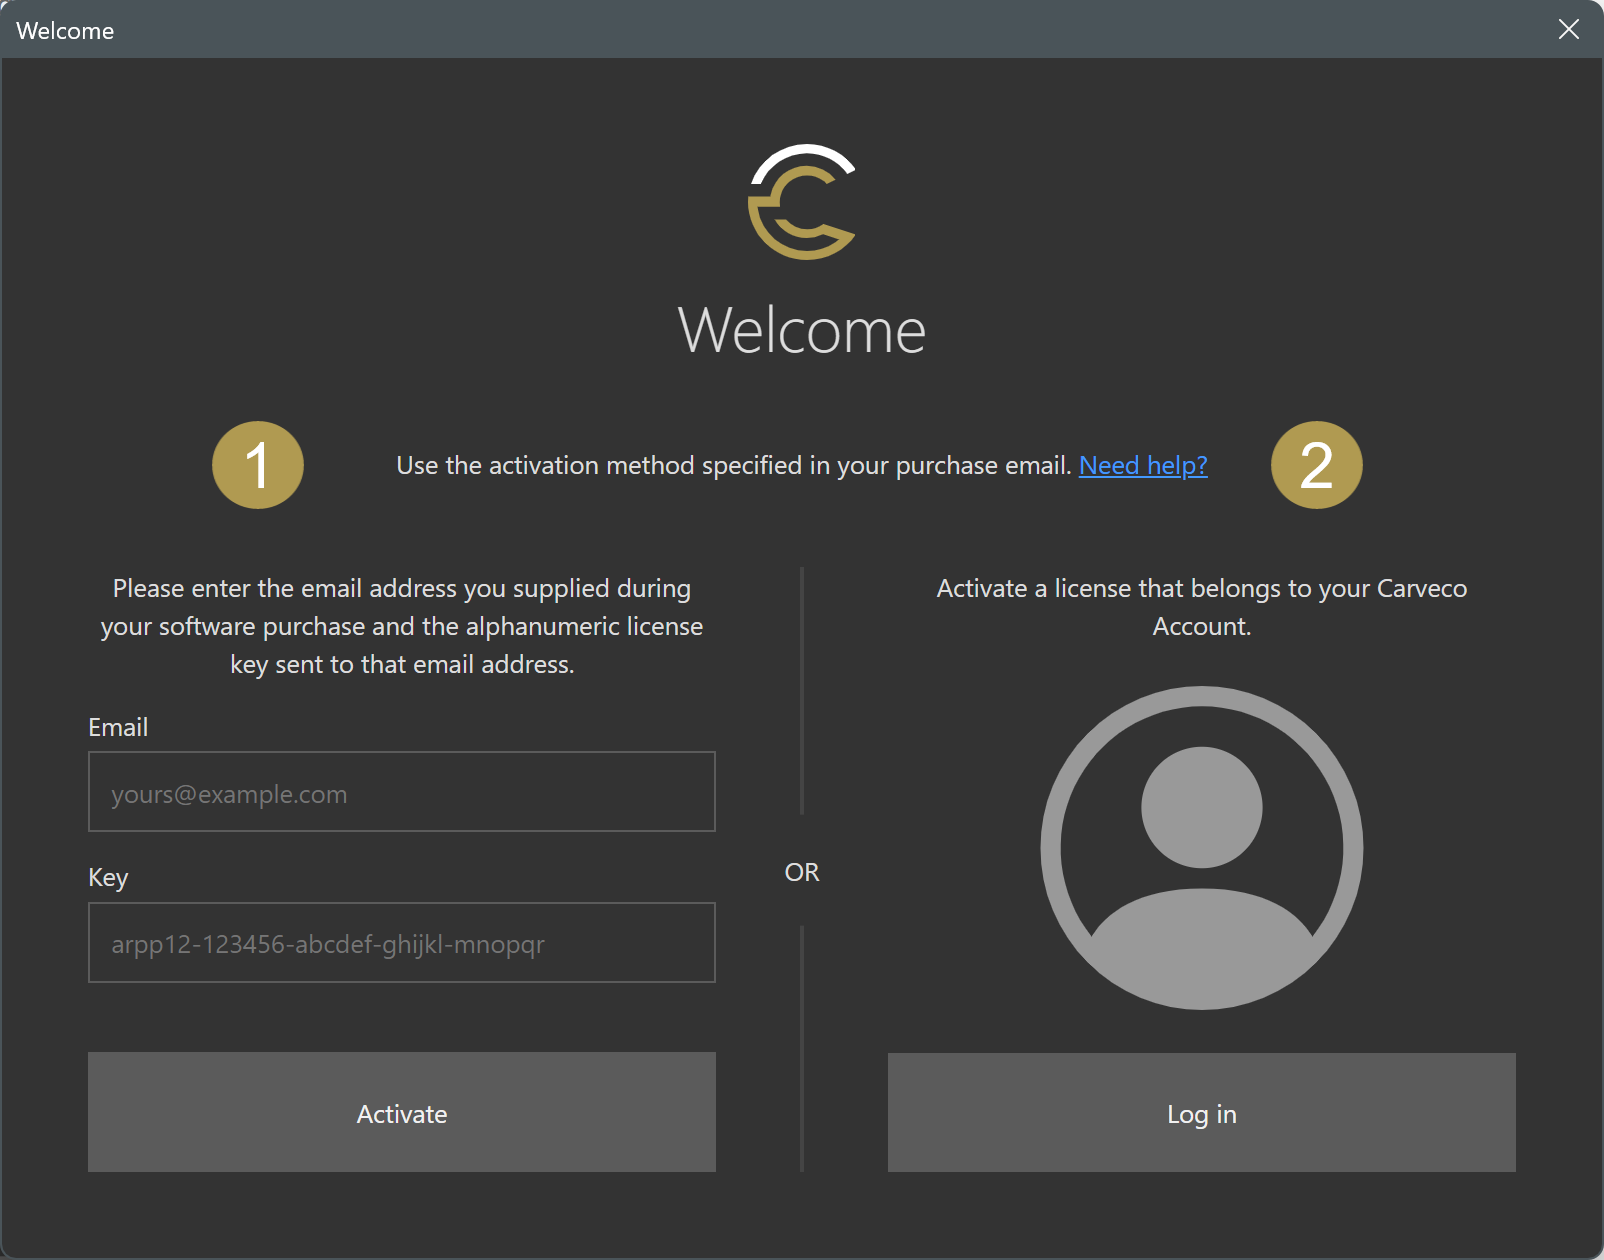Image resolution: width=1604 pixels, height=1260 pixels.
Task: Click the large Welcome heading text
Action: [x=802, y=330]
